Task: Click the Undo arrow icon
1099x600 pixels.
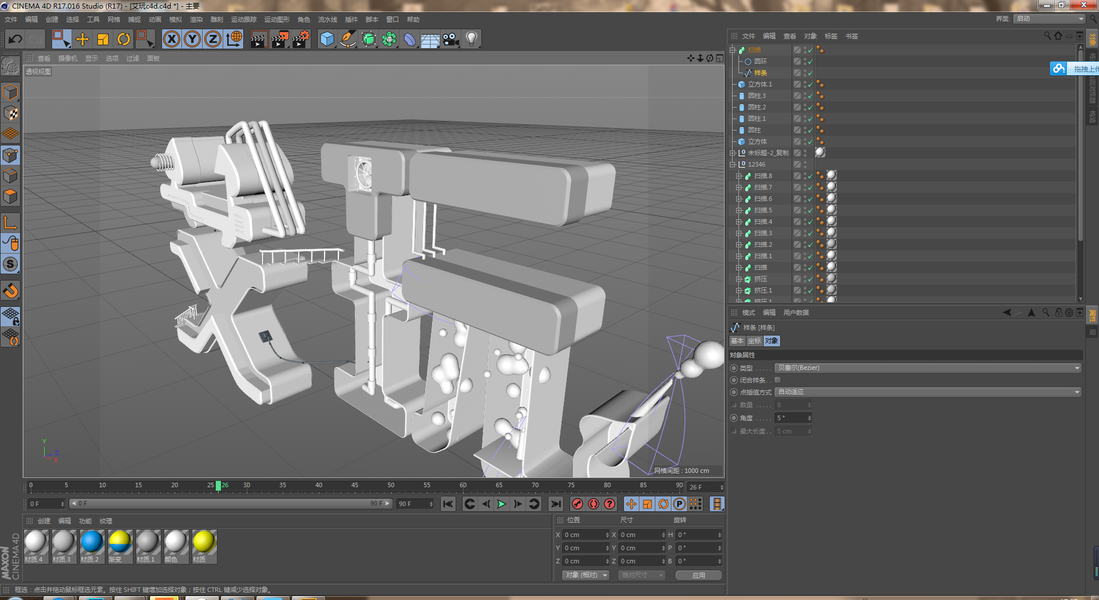Action: pos(15,39)
